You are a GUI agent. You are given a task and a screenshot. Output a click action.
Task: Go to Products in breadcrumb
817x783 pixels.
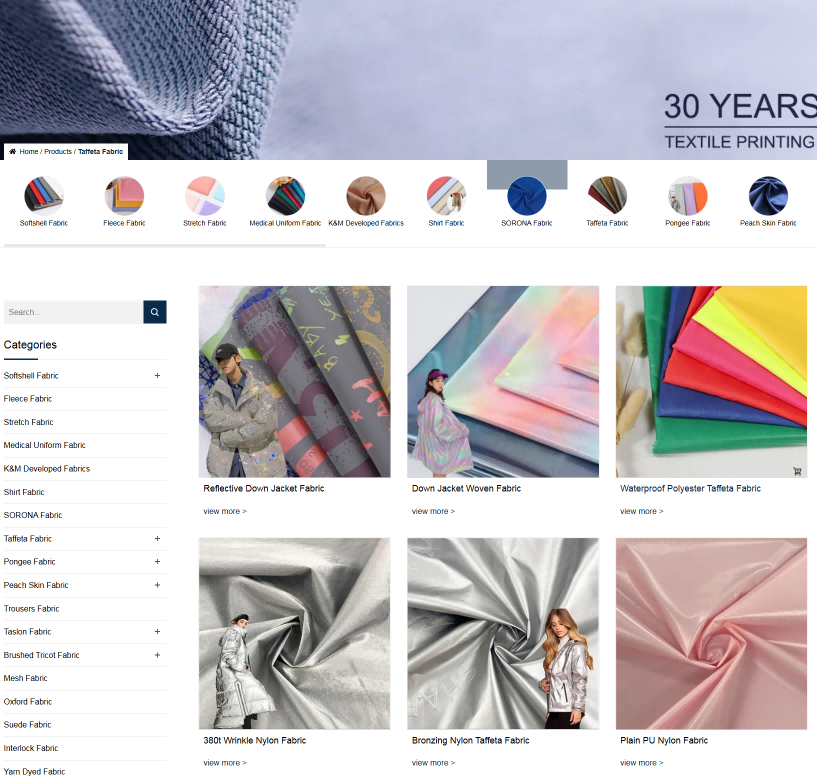coord(58,152)
